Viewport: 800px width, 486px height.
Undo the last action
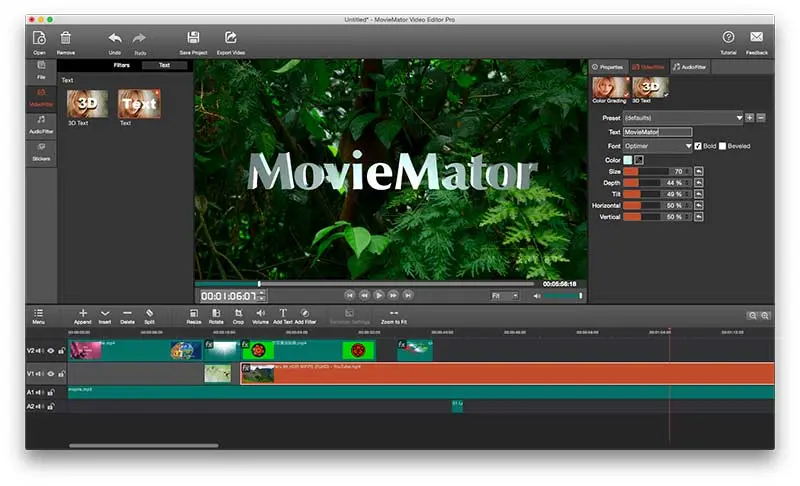pyautogui.click(x=115, y=38)
